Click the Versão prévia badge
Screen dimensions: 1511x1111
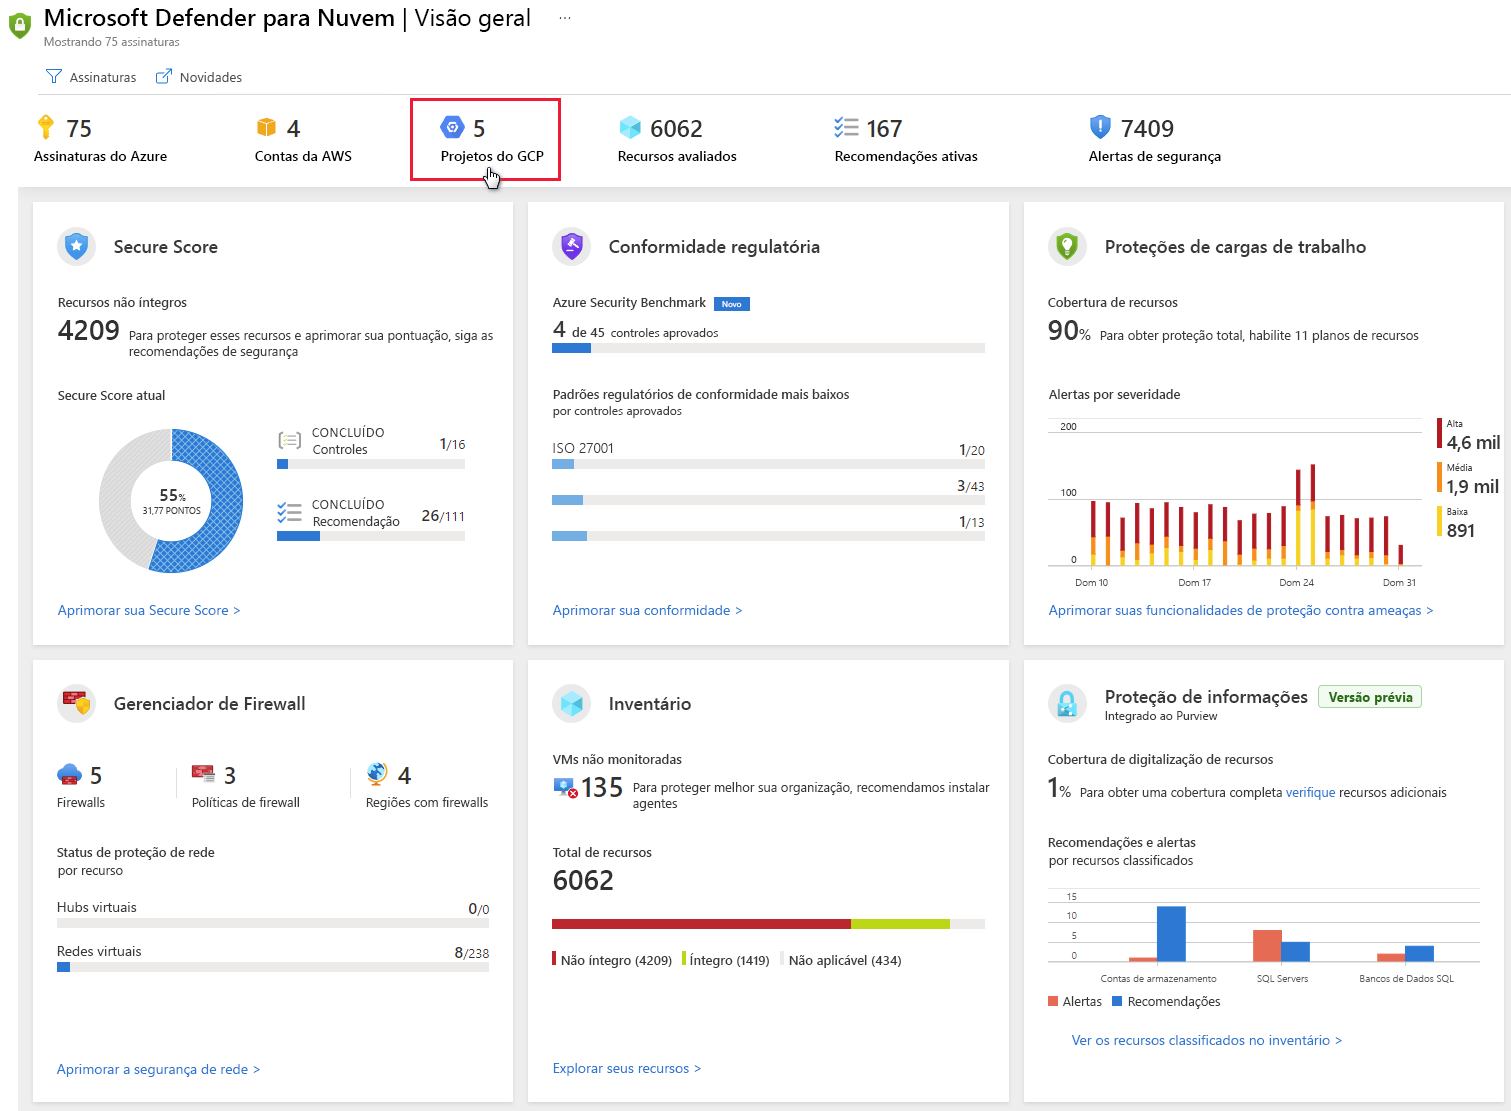tap(1370, 697)
